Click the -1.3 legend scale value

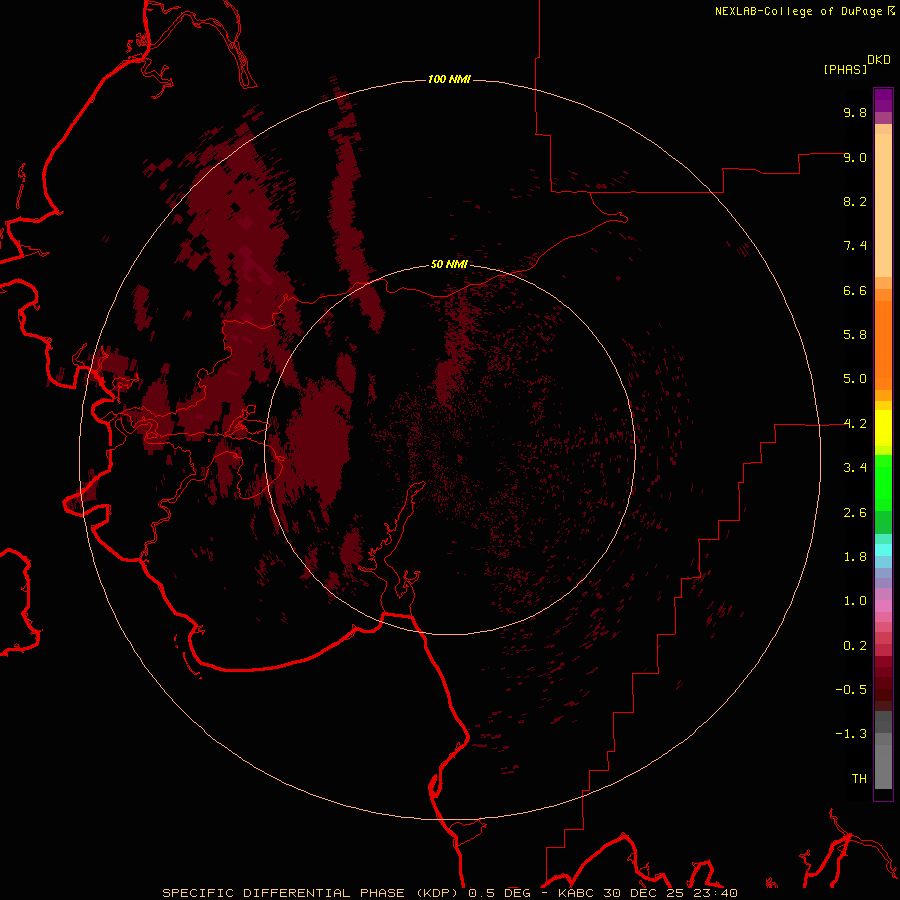click(851, 734)
